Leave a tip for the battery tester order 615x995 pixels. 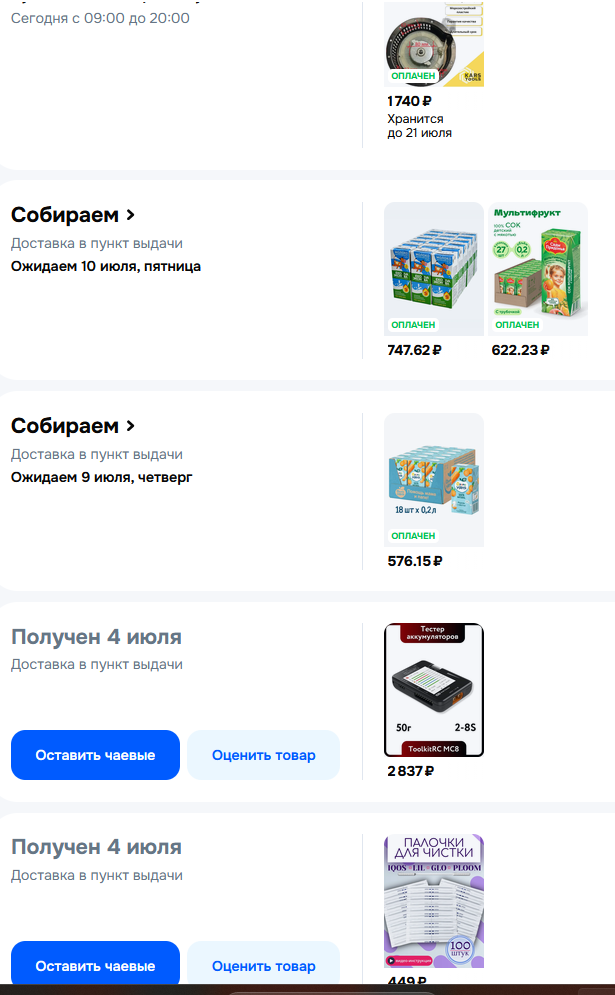click(95, 755)
